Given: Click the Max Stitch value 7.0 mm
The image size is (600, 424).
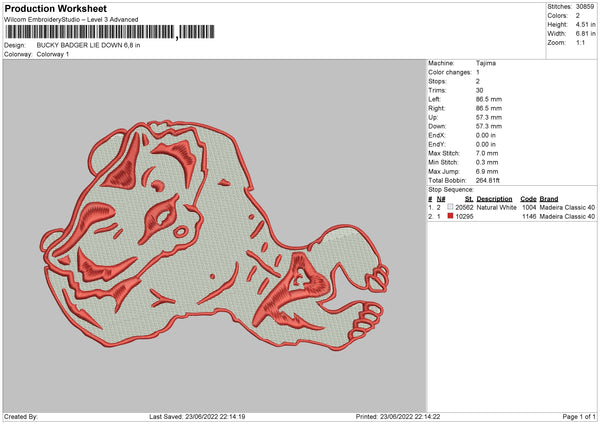Looking at the screenshot, I should point(487,153).
